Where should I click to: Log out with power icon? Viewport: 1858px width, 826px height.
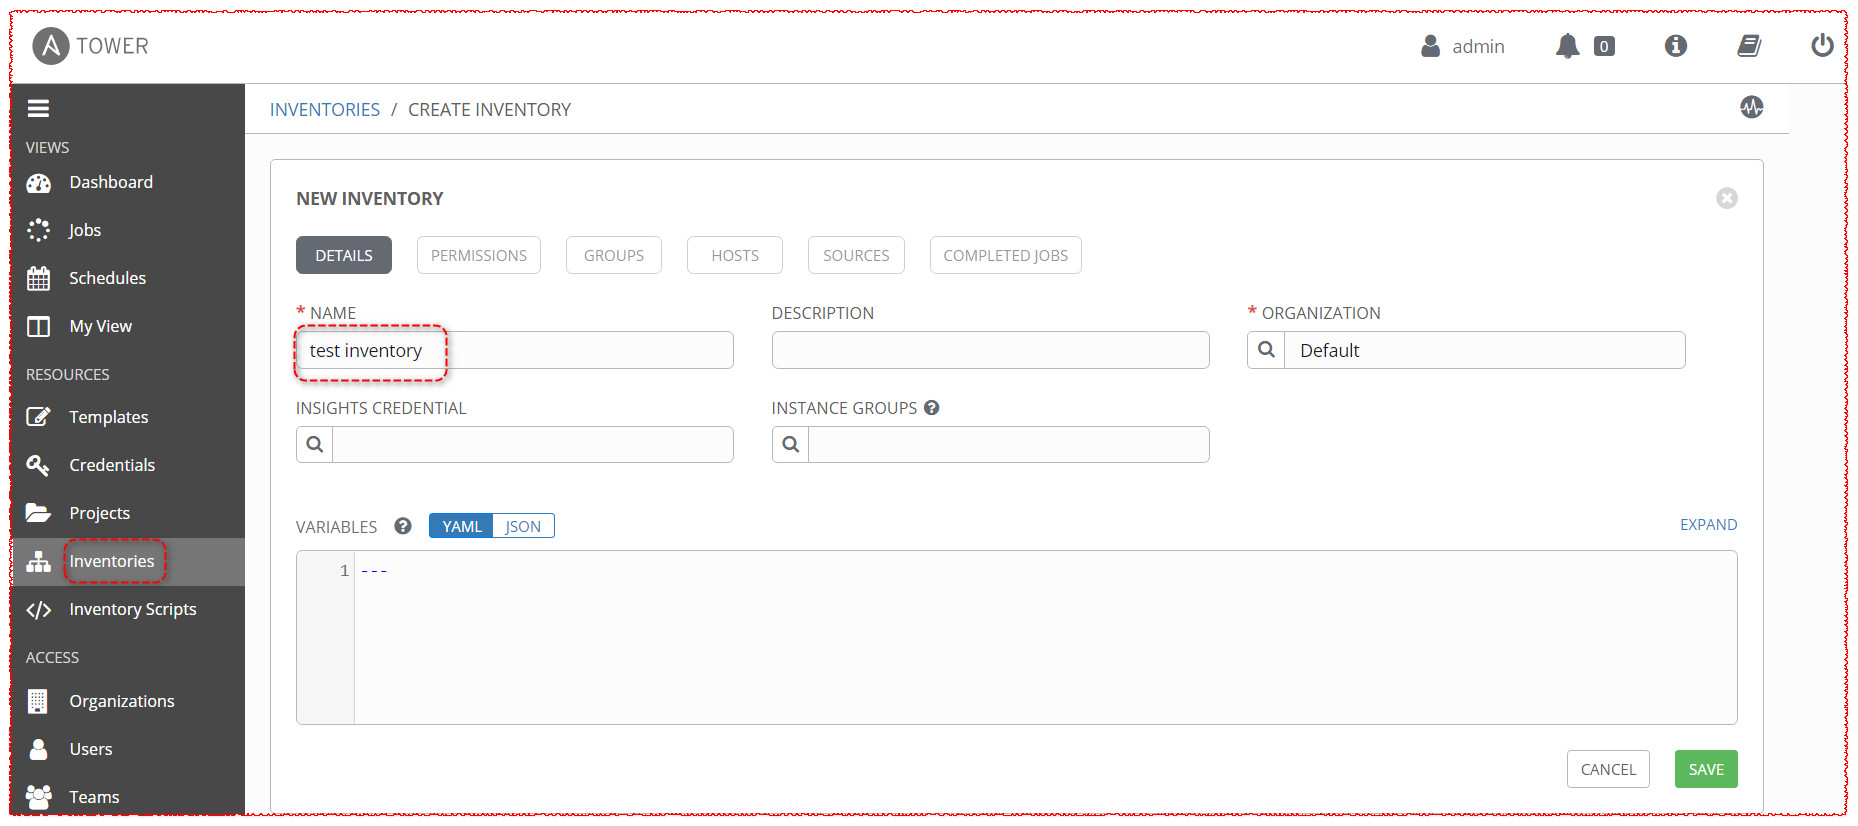1822,46
